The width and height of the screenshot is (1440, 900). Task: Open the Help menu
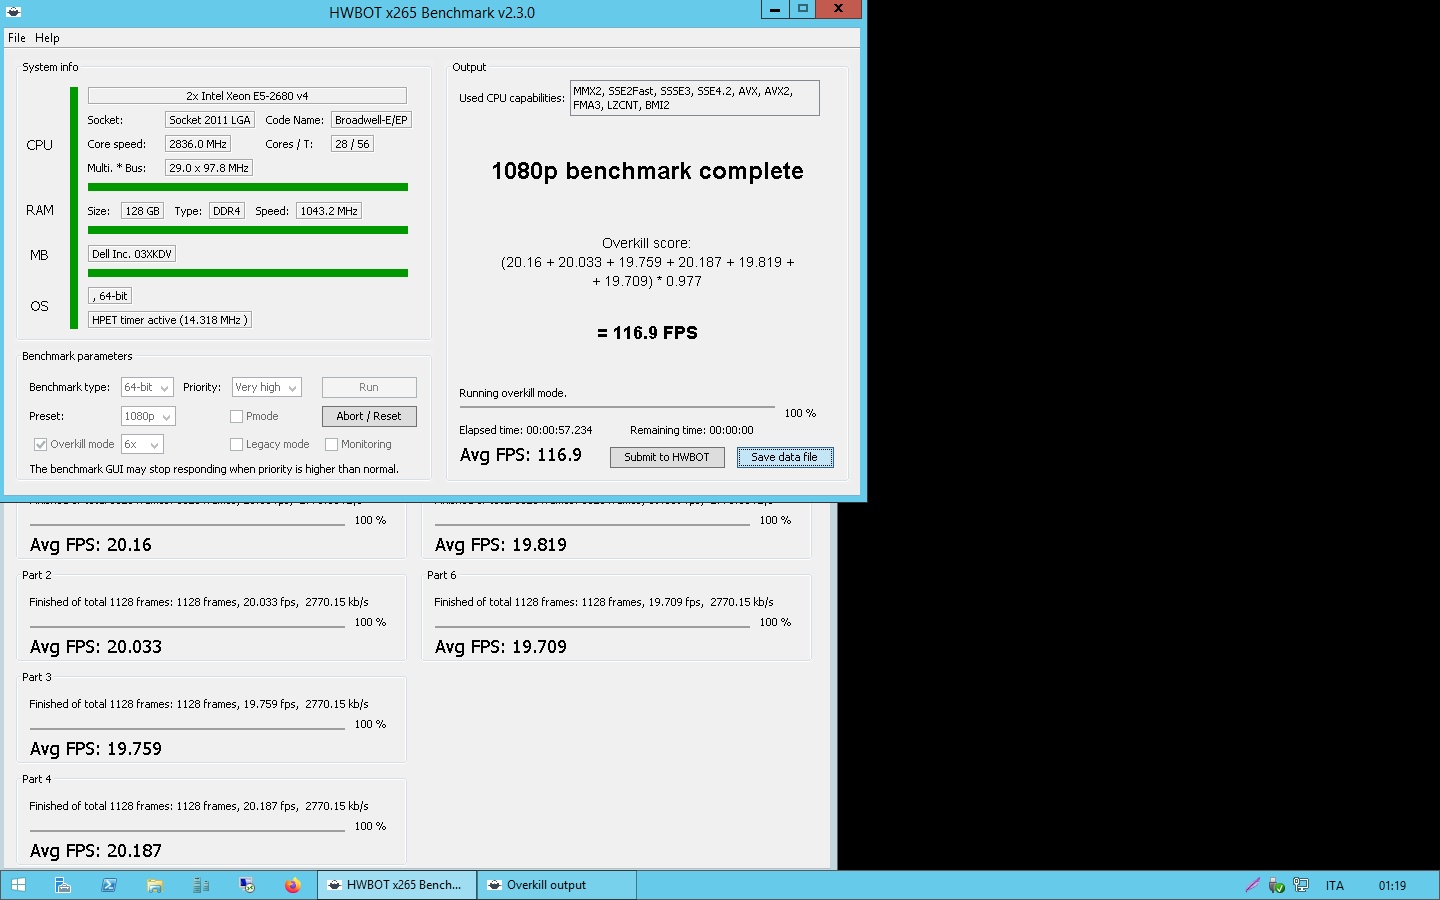(x=47, y=38)
